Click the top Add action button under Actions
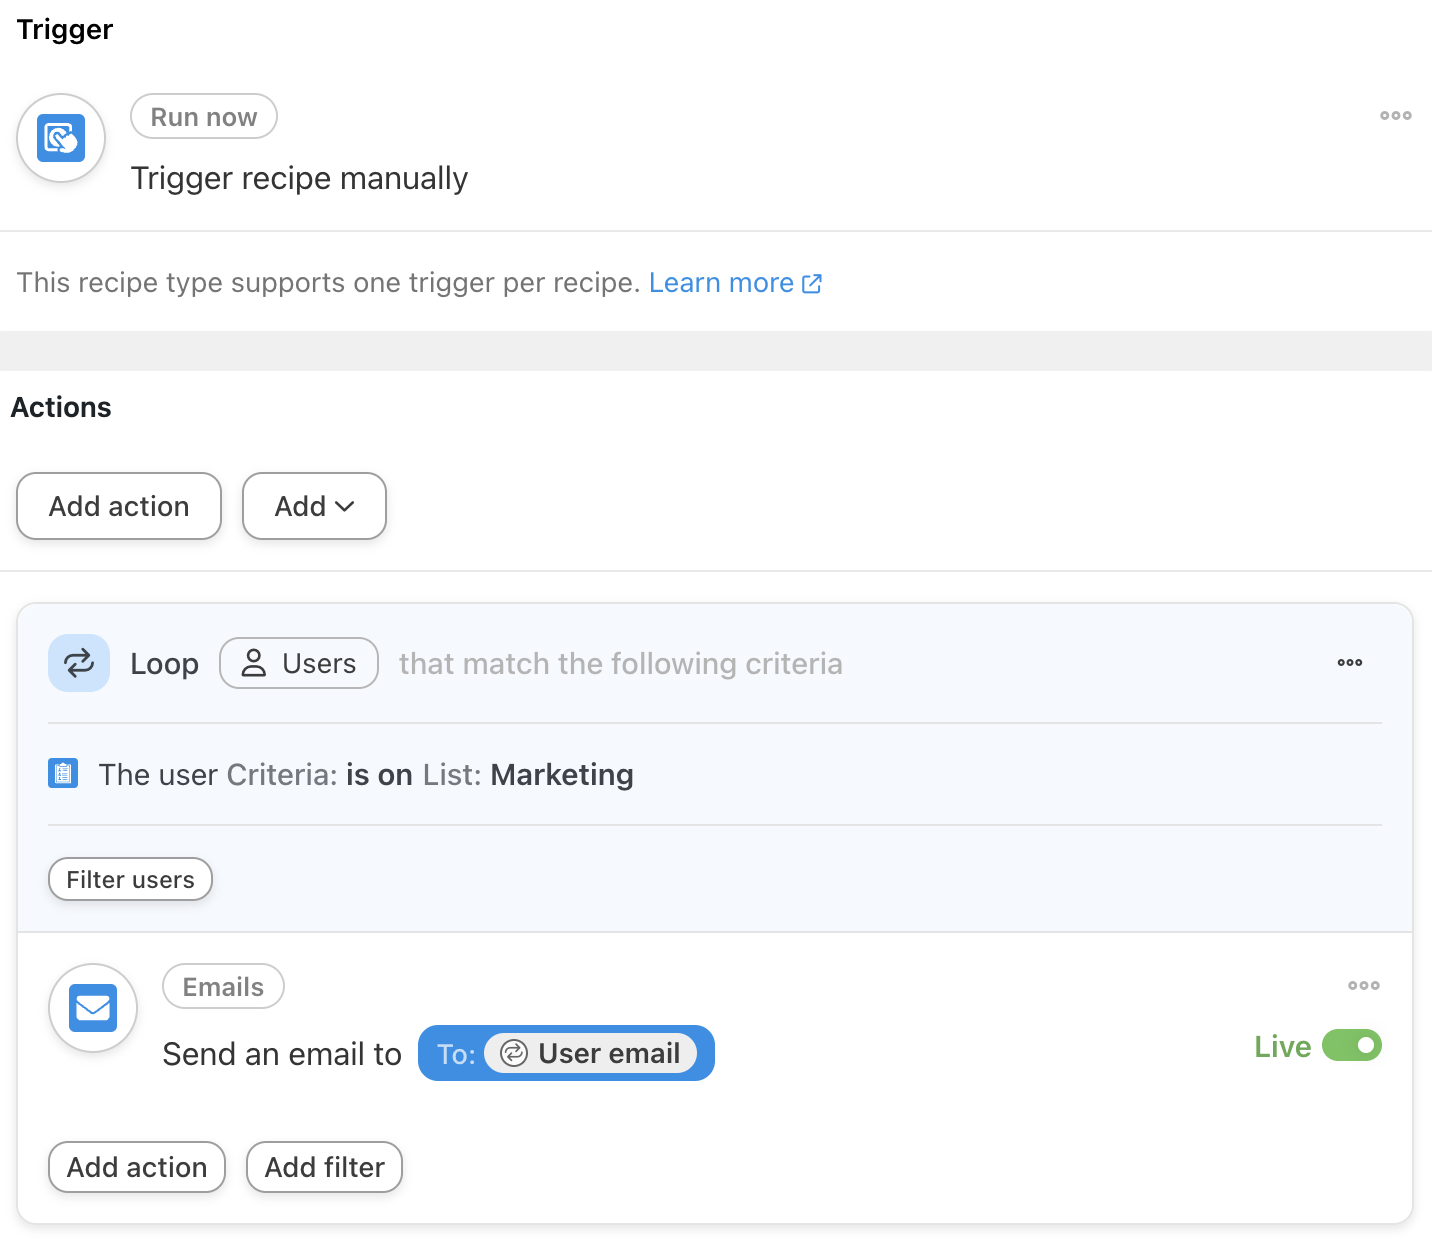Viewport: 1432px width, 1246px height. pyautogui.click(x=119, y=506)
